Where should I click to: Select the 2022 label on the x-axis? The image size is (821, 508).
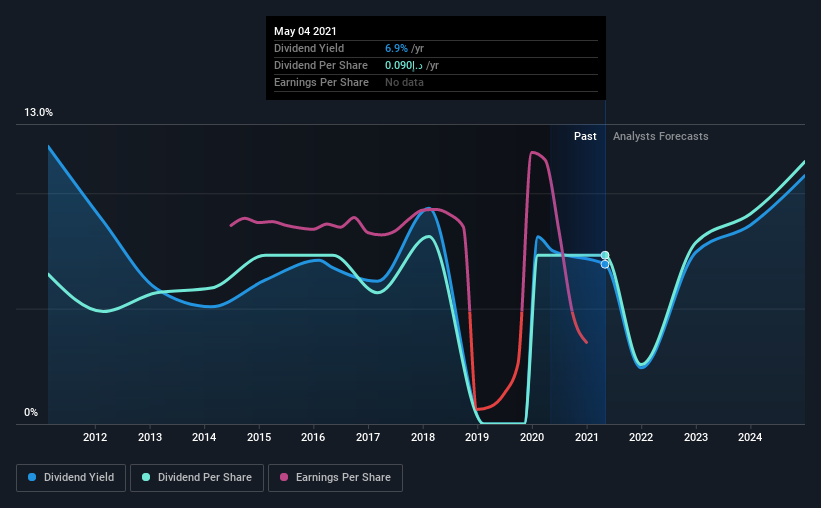pos(641,437)
